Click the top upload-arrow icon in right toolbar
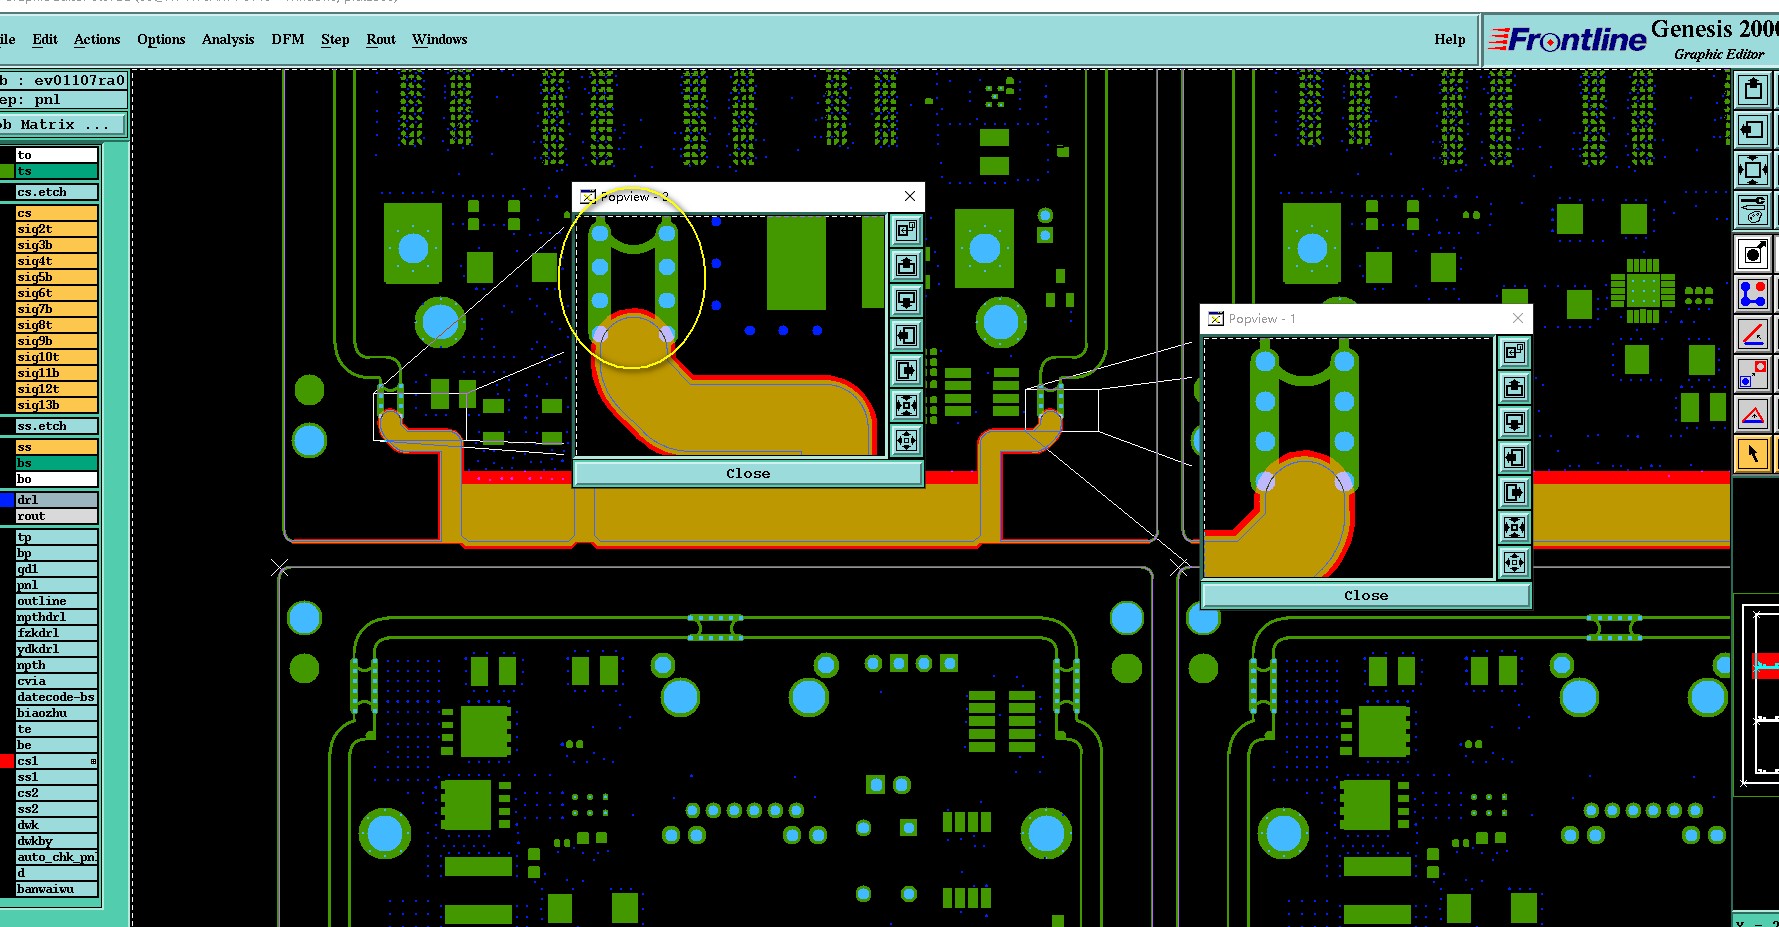This screenshot has height=927, width=1779. click(x=1753, y=90)
